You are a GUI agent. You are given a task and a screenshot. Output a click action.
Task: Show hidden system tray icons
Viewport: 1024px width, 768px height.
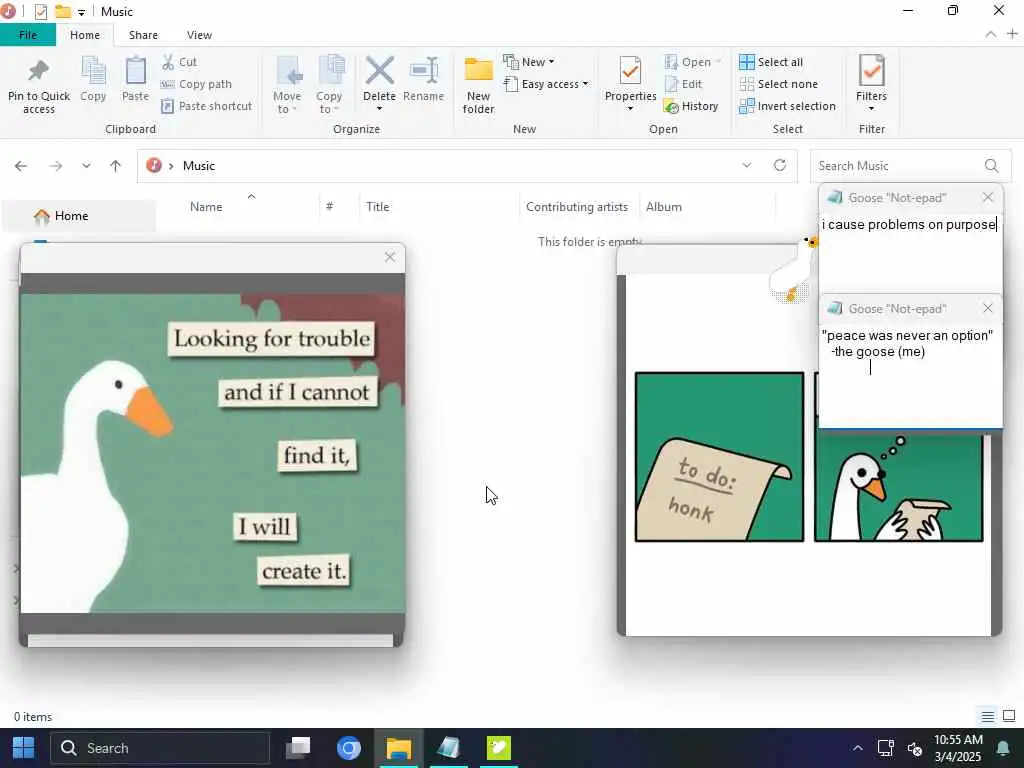[857, 748]
